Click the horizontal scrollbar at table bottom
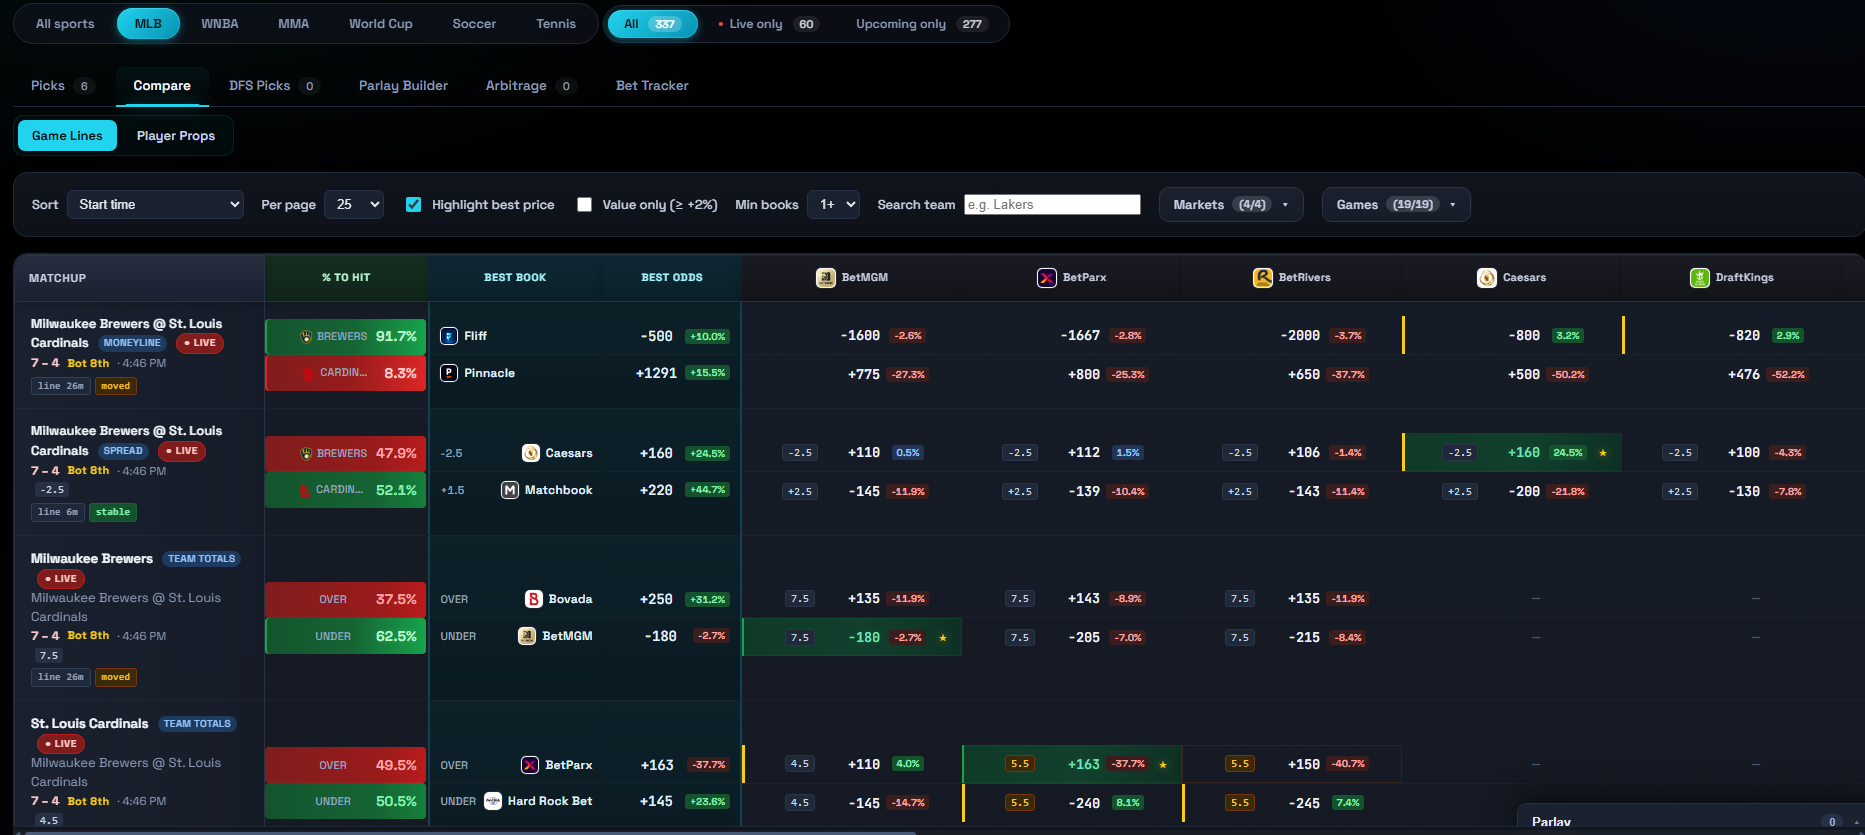This screenshot has height=835, width=1865. [x=470, y=831]
